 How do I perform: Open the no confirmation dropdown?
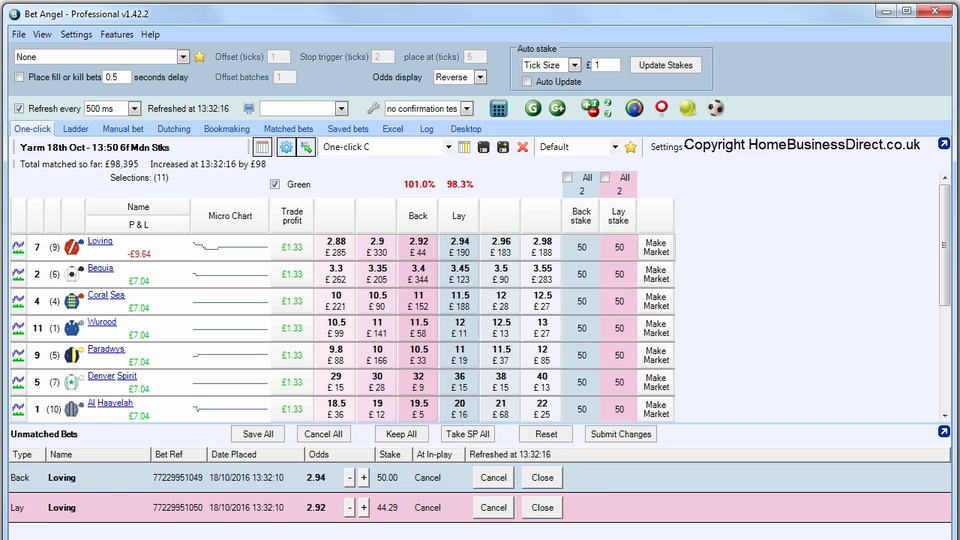tap(467, 108)
